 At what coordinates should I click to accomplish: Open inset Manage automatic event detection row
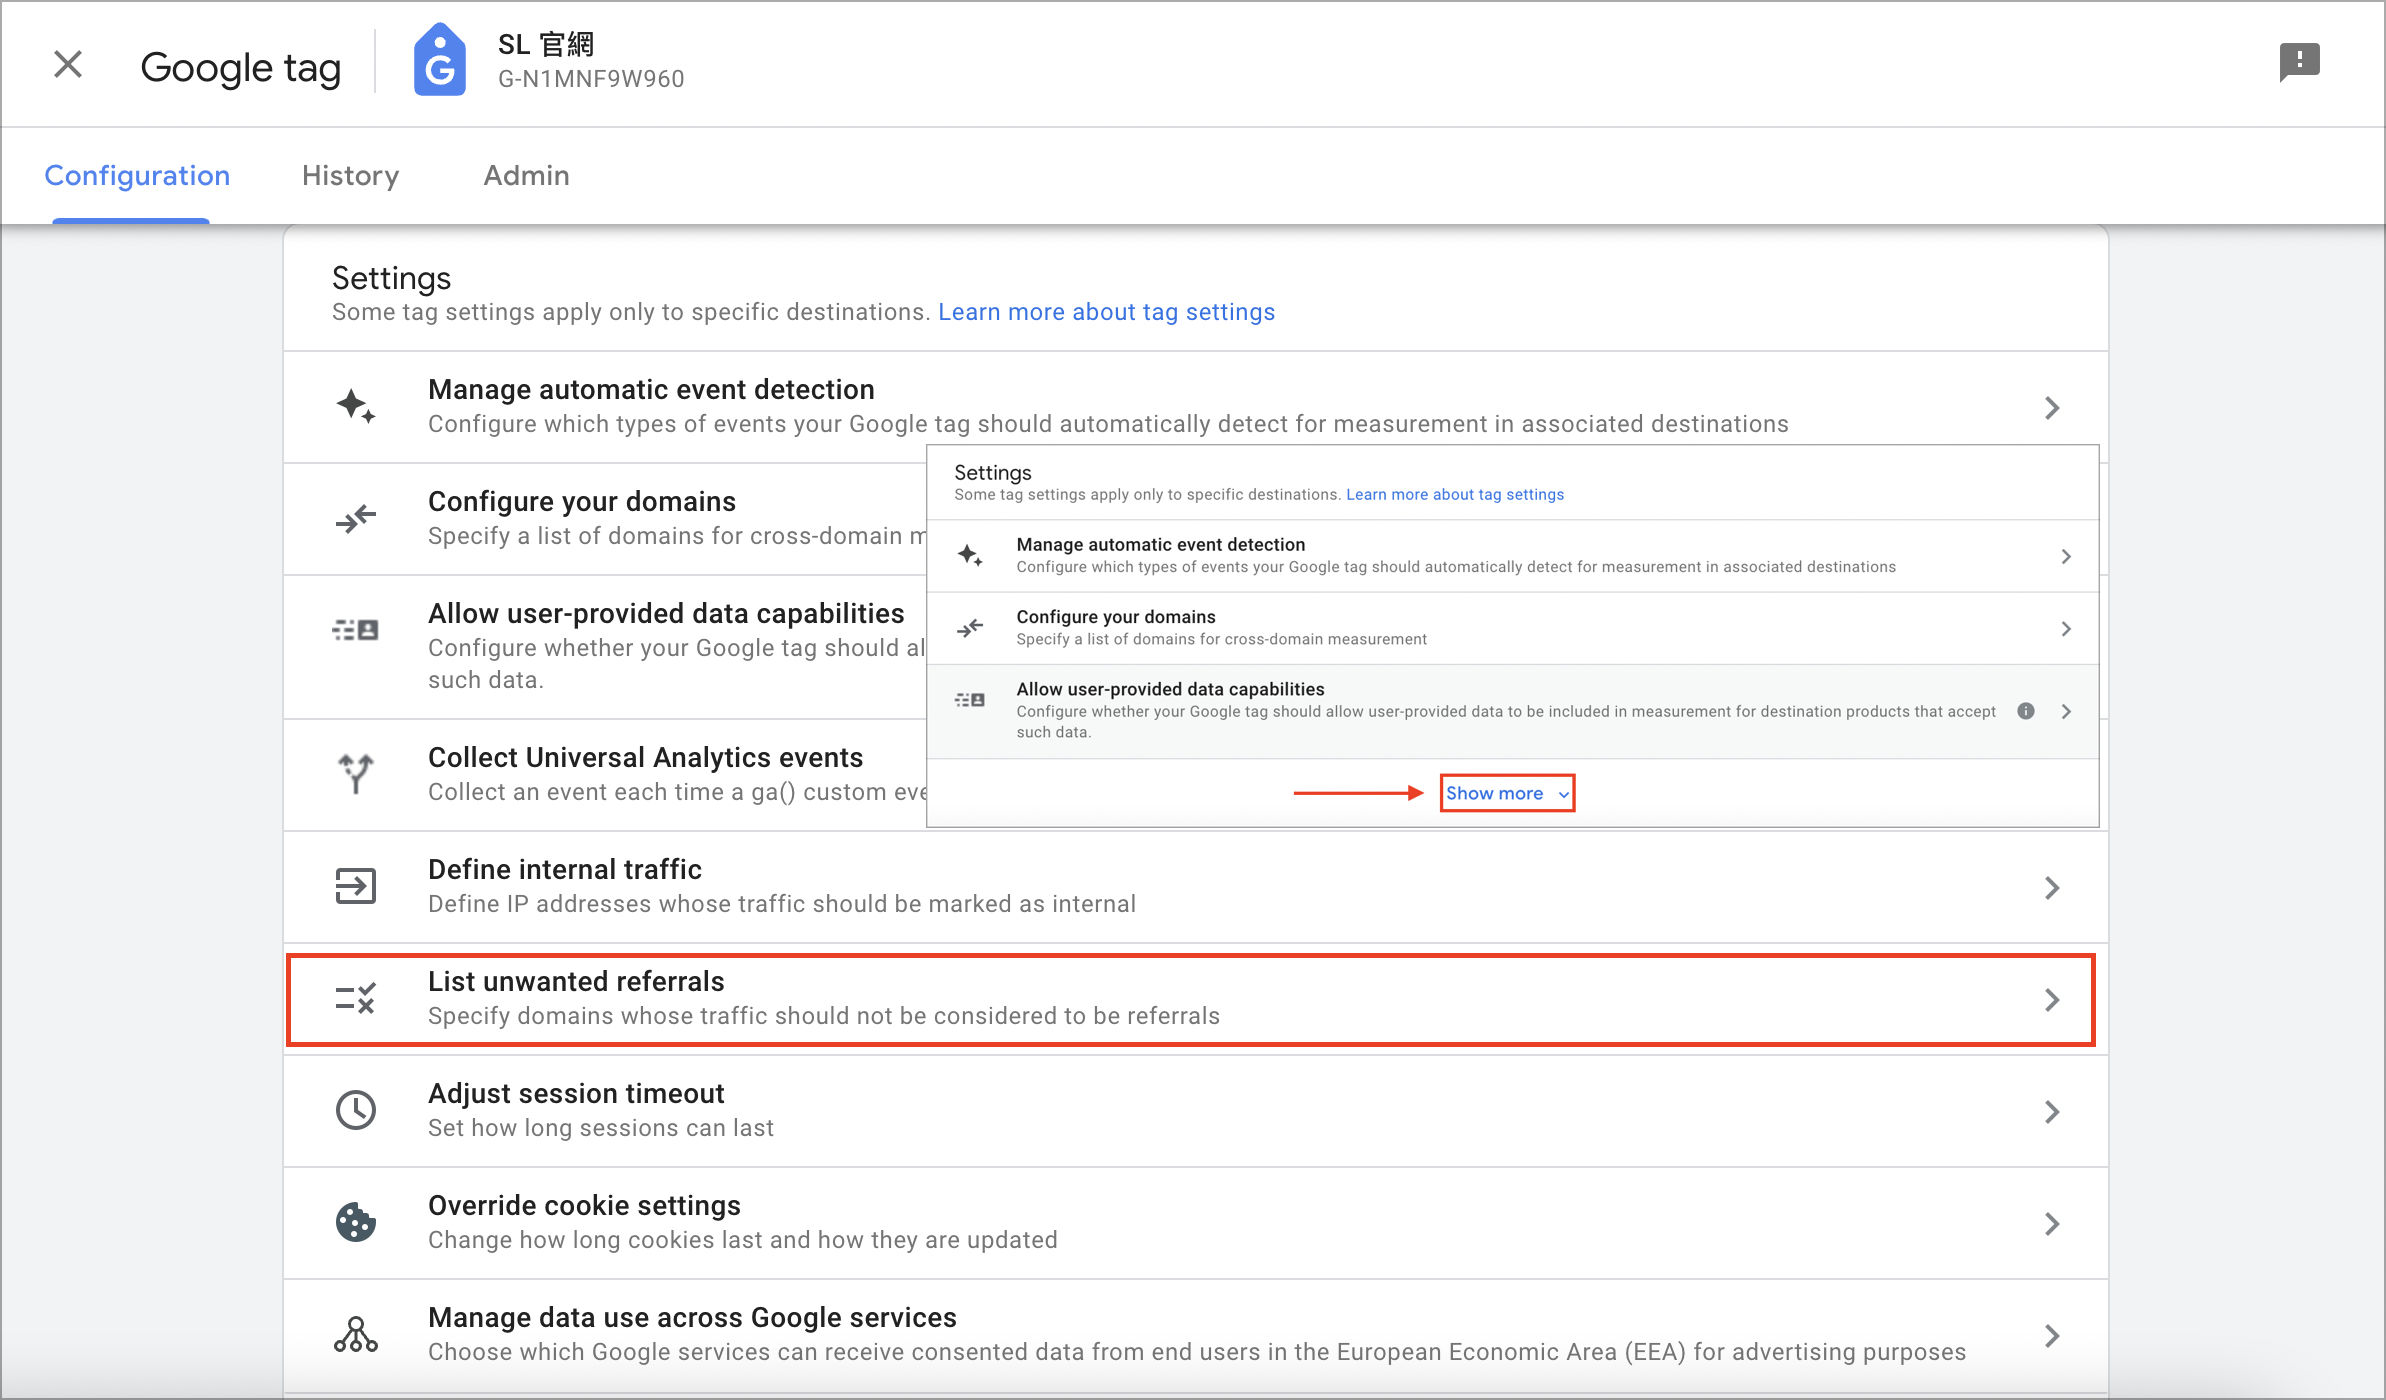point(1513,556)
